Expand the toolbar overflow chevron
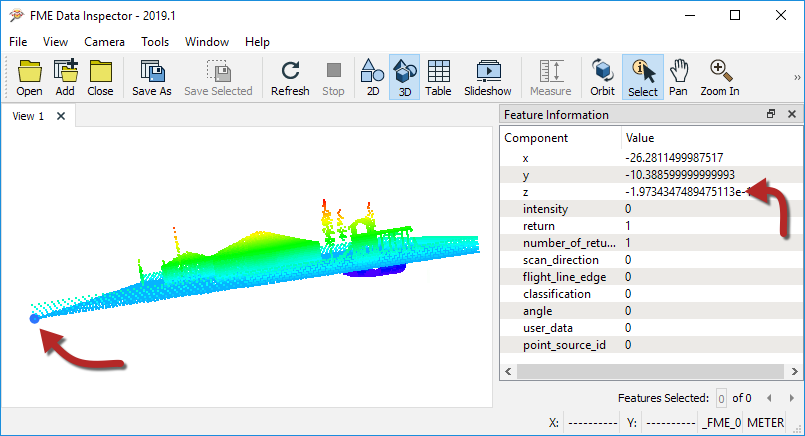 click(797, 78)
